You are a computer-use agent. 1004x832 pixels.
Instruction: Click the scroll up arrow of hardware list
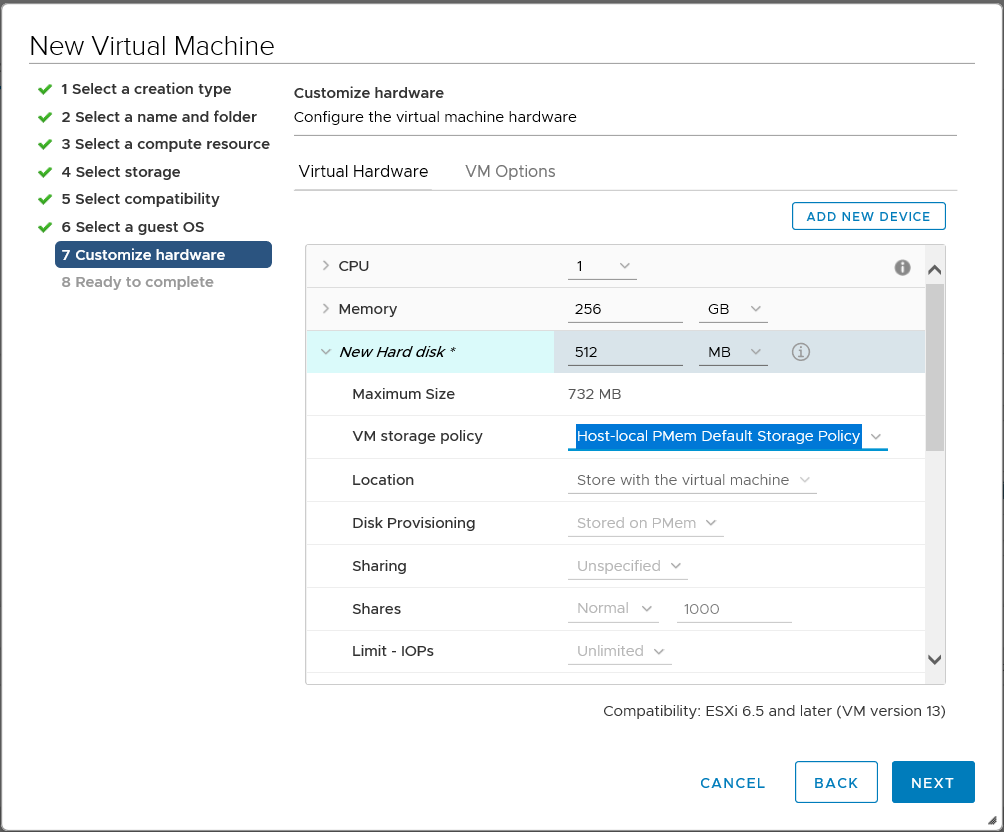[x=934, y=270]
